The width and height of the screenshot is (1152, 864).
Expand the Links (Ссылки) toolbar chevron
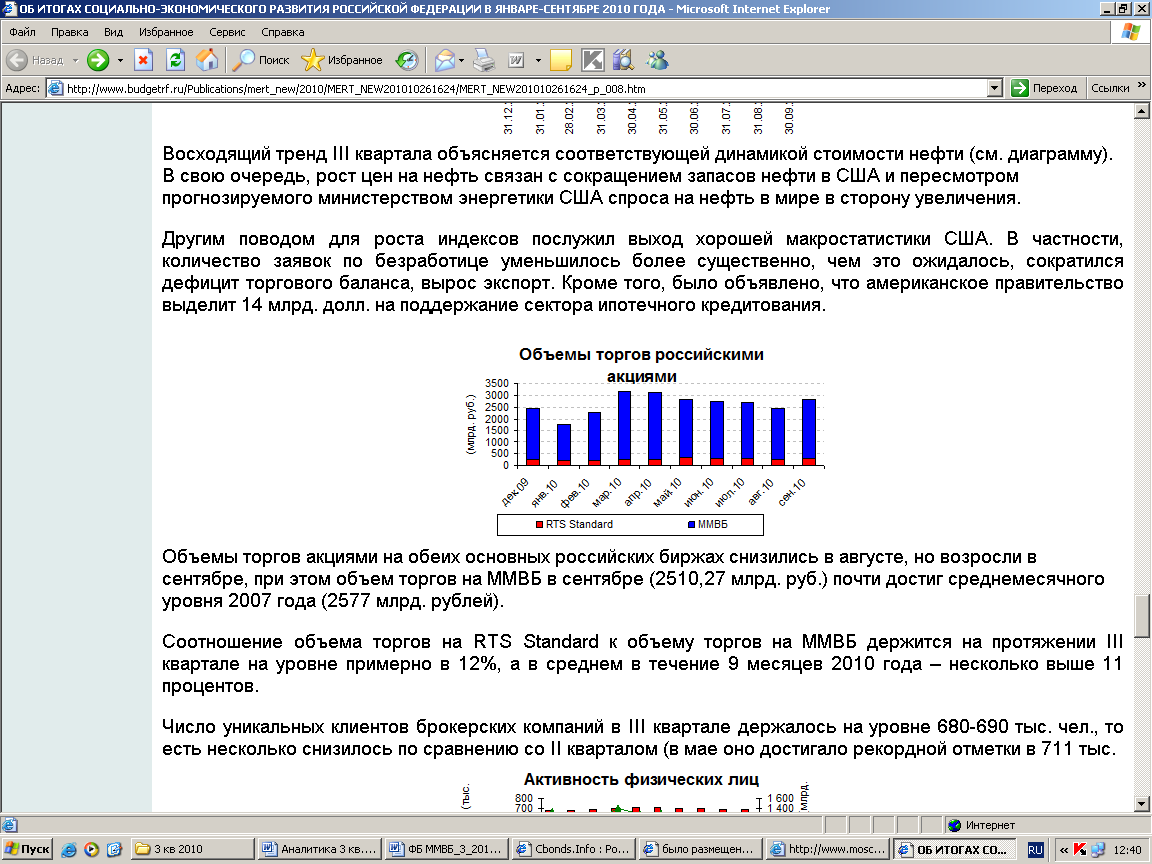[1142, 86]
